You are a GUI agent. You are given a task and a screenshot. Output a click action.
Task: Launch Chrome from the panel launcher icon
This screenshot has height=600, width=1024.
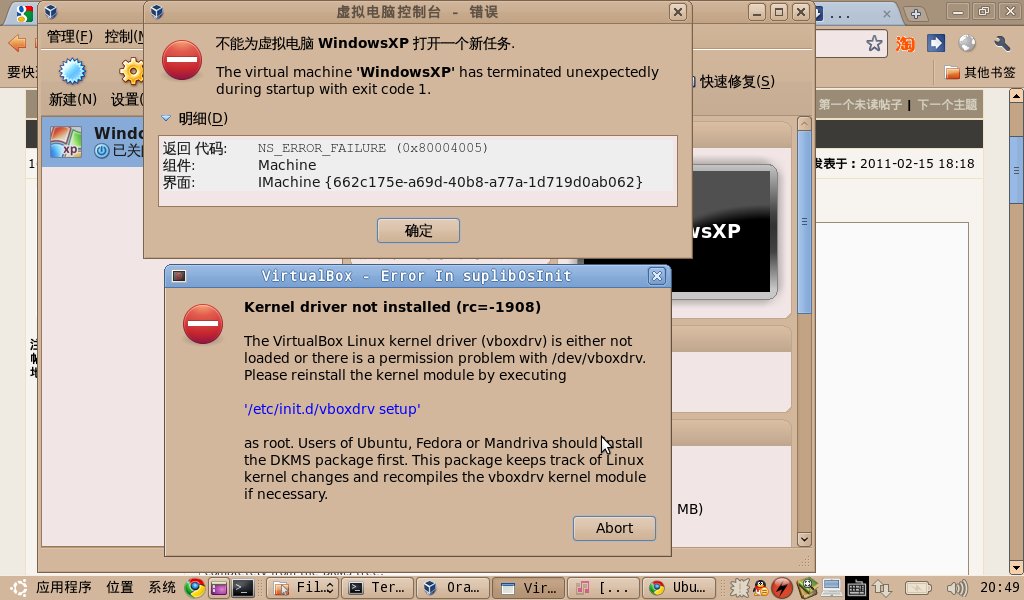point(194,588)
